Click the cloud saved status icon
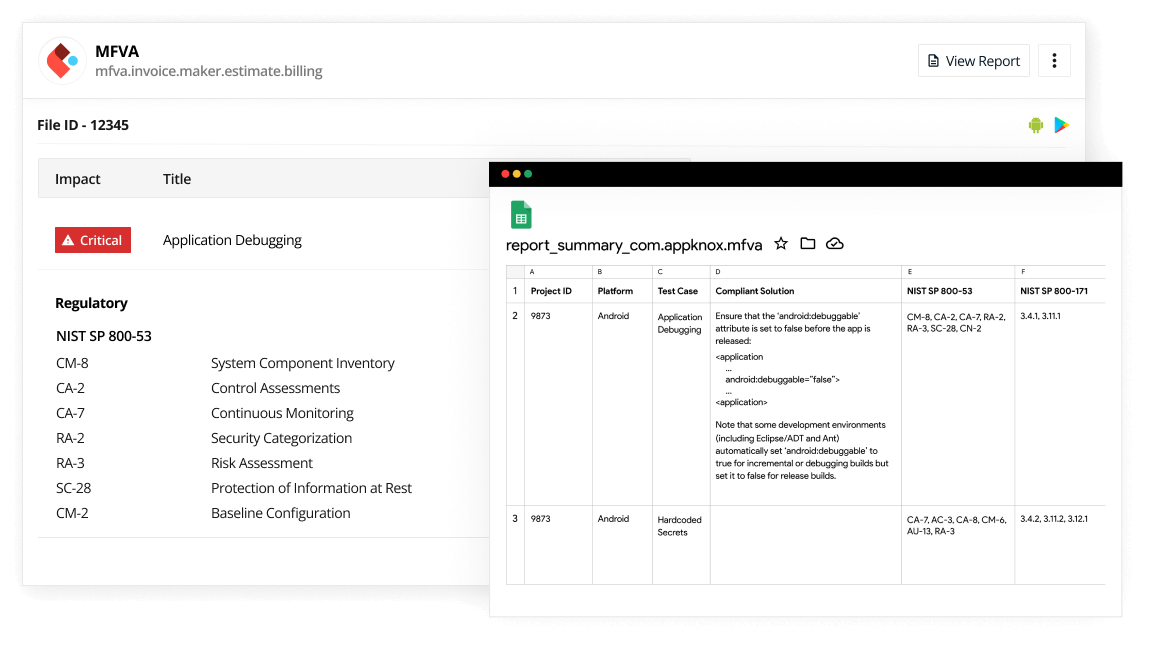The height and width of the screenshot is (657, 1162). click(834, 244)
